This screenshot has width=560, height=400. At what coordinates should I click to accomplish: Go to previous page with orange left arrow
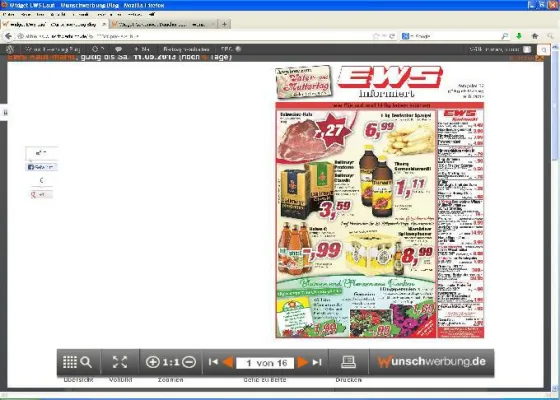228,362
